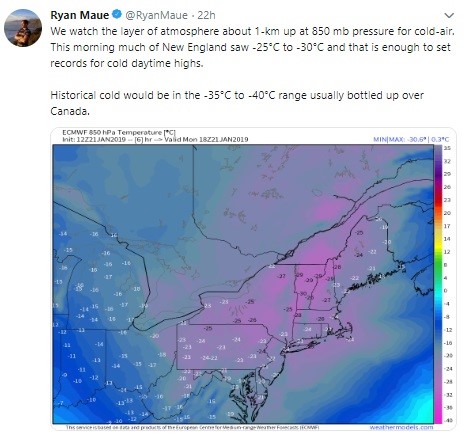Click the blue verified badge icon

coord(117,15)
